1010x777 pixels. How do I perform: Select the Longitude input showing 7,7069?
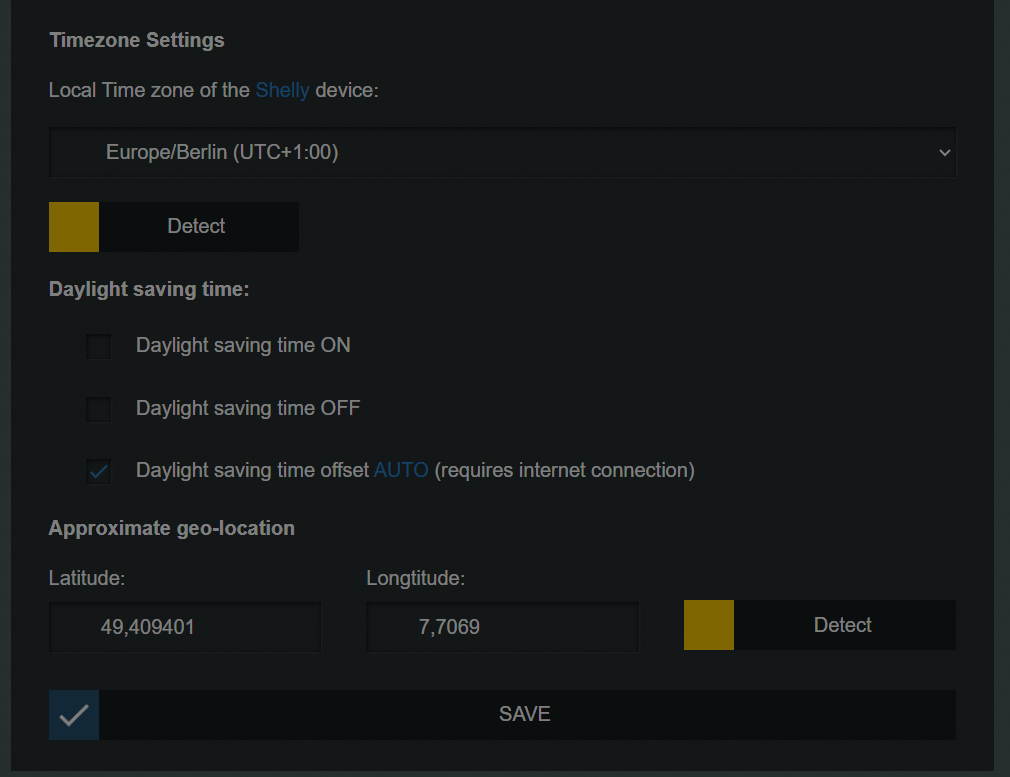point(502,627)
